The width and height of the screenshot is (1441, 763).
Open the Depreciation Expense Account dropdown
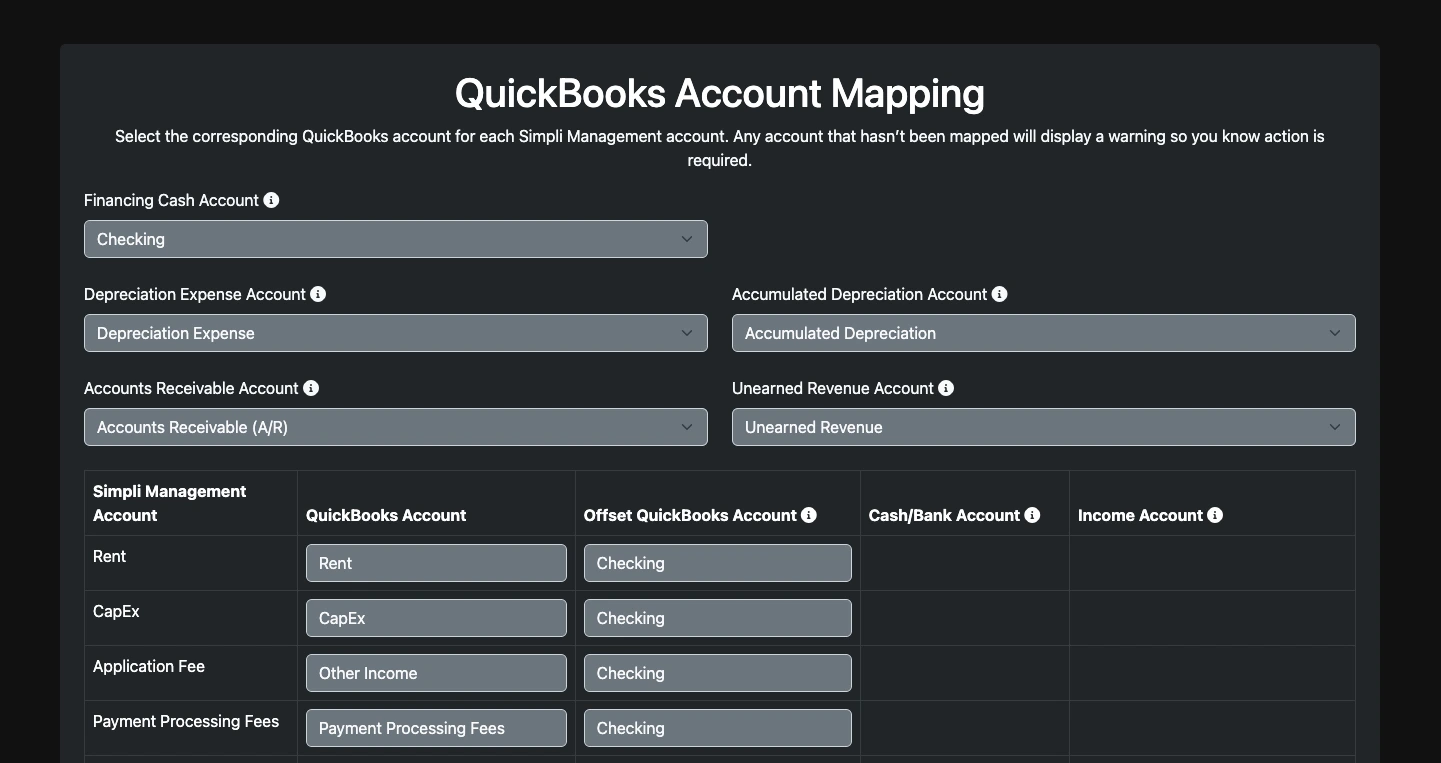coord(395,332)
